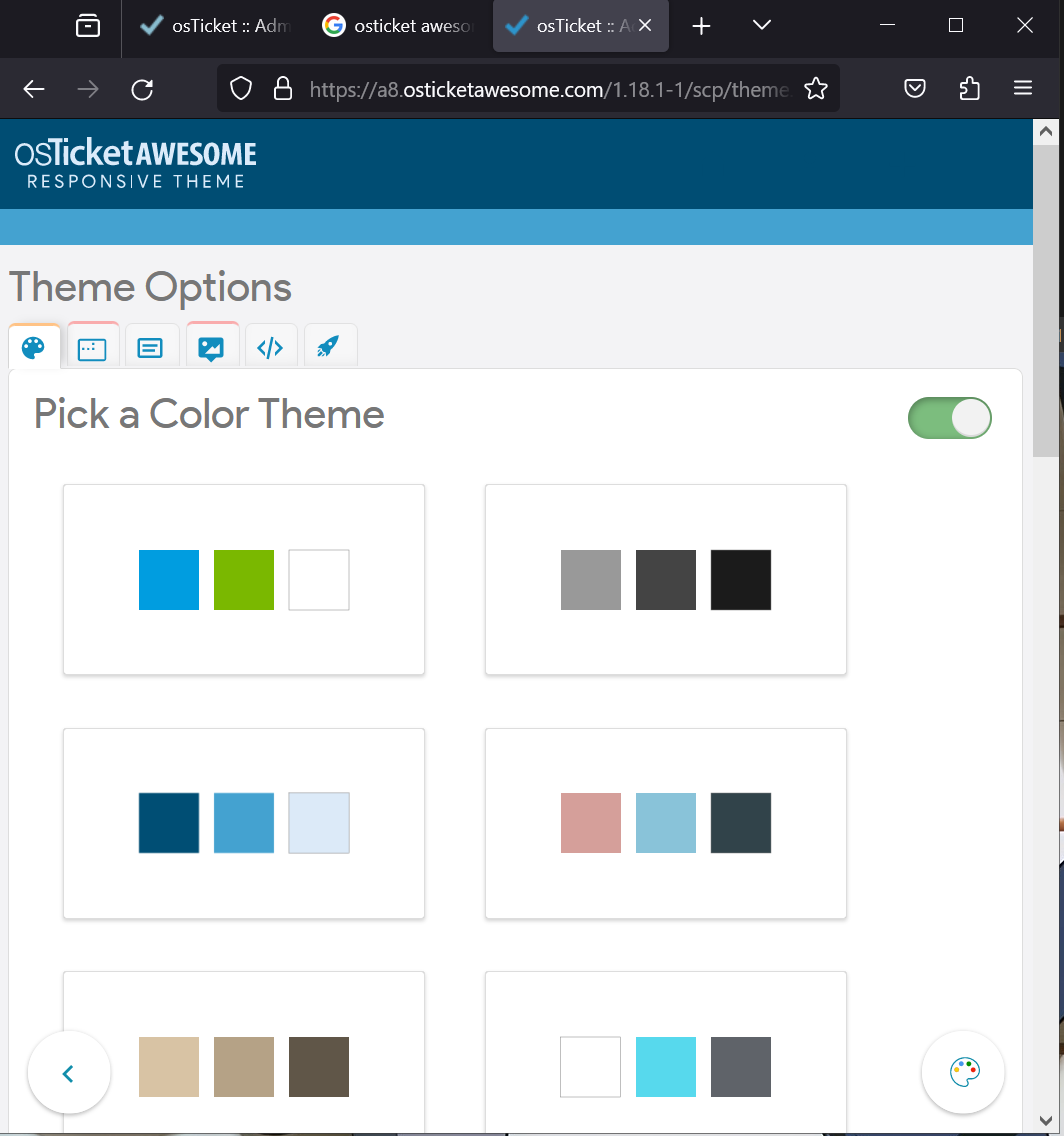Expand the list all tabs dropdown arrow
The image size is (1064, 1136).
762,26
